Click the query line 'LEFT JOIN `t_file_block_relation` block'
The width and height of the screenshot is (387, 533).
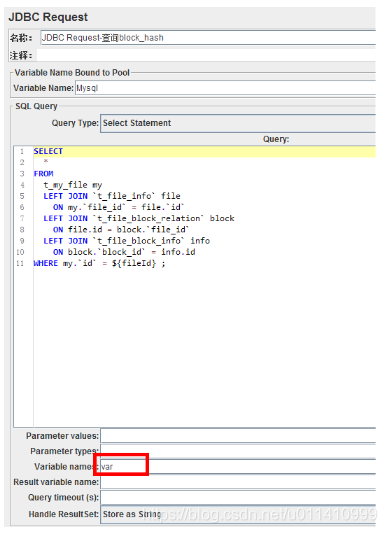[139, 219]
